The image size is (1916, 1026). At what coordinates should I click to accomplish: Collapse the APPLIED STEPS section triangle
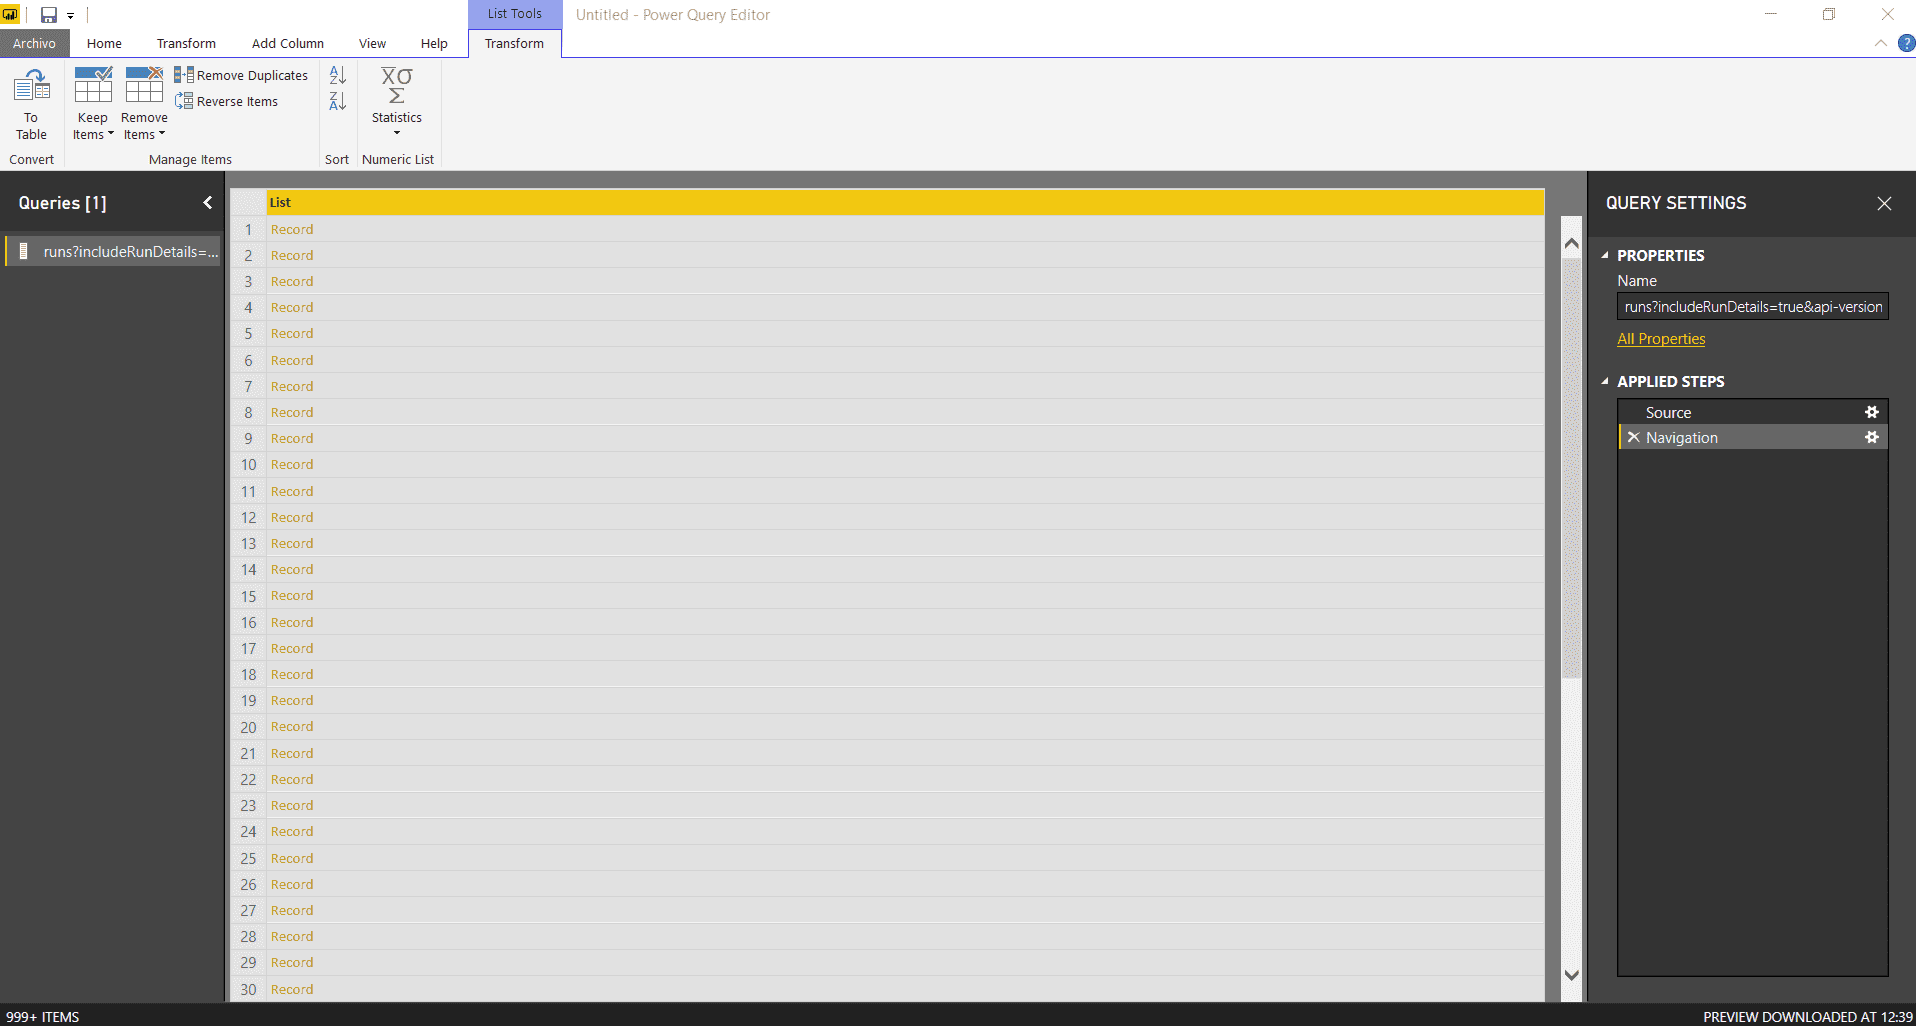pyautogui.click(x=1605, y=381)
